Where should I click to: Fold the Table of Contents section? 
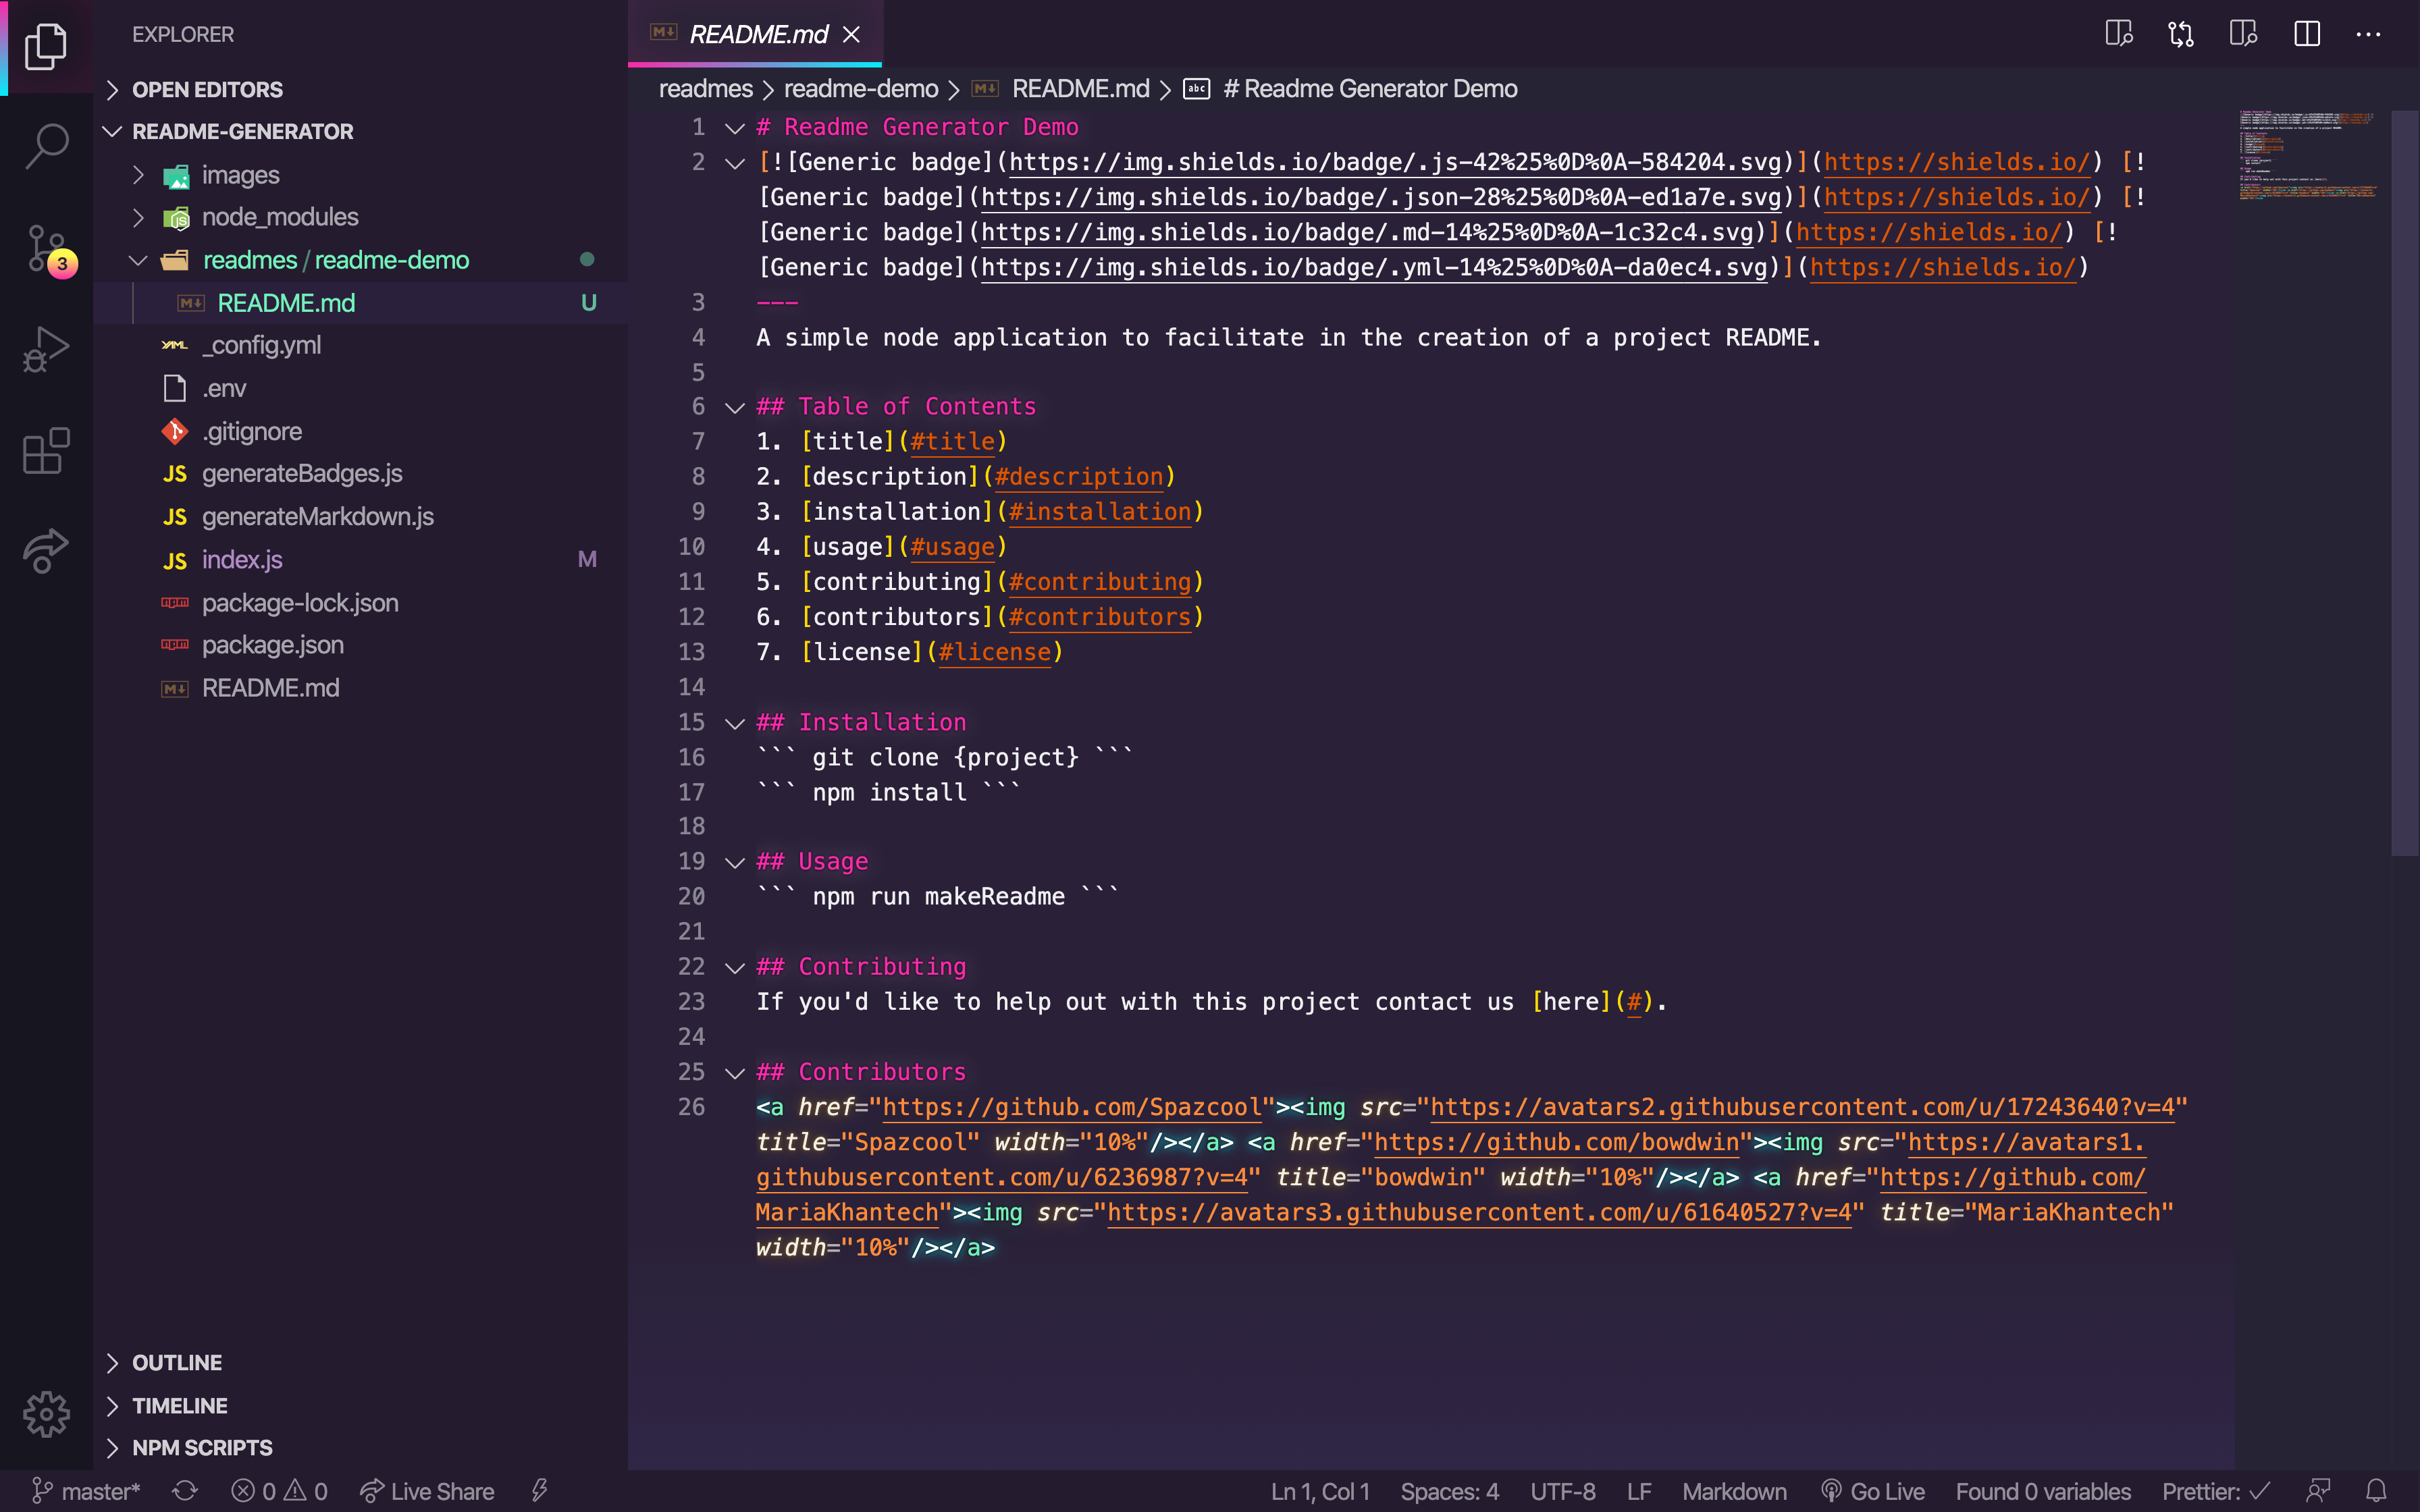[735, 407]
